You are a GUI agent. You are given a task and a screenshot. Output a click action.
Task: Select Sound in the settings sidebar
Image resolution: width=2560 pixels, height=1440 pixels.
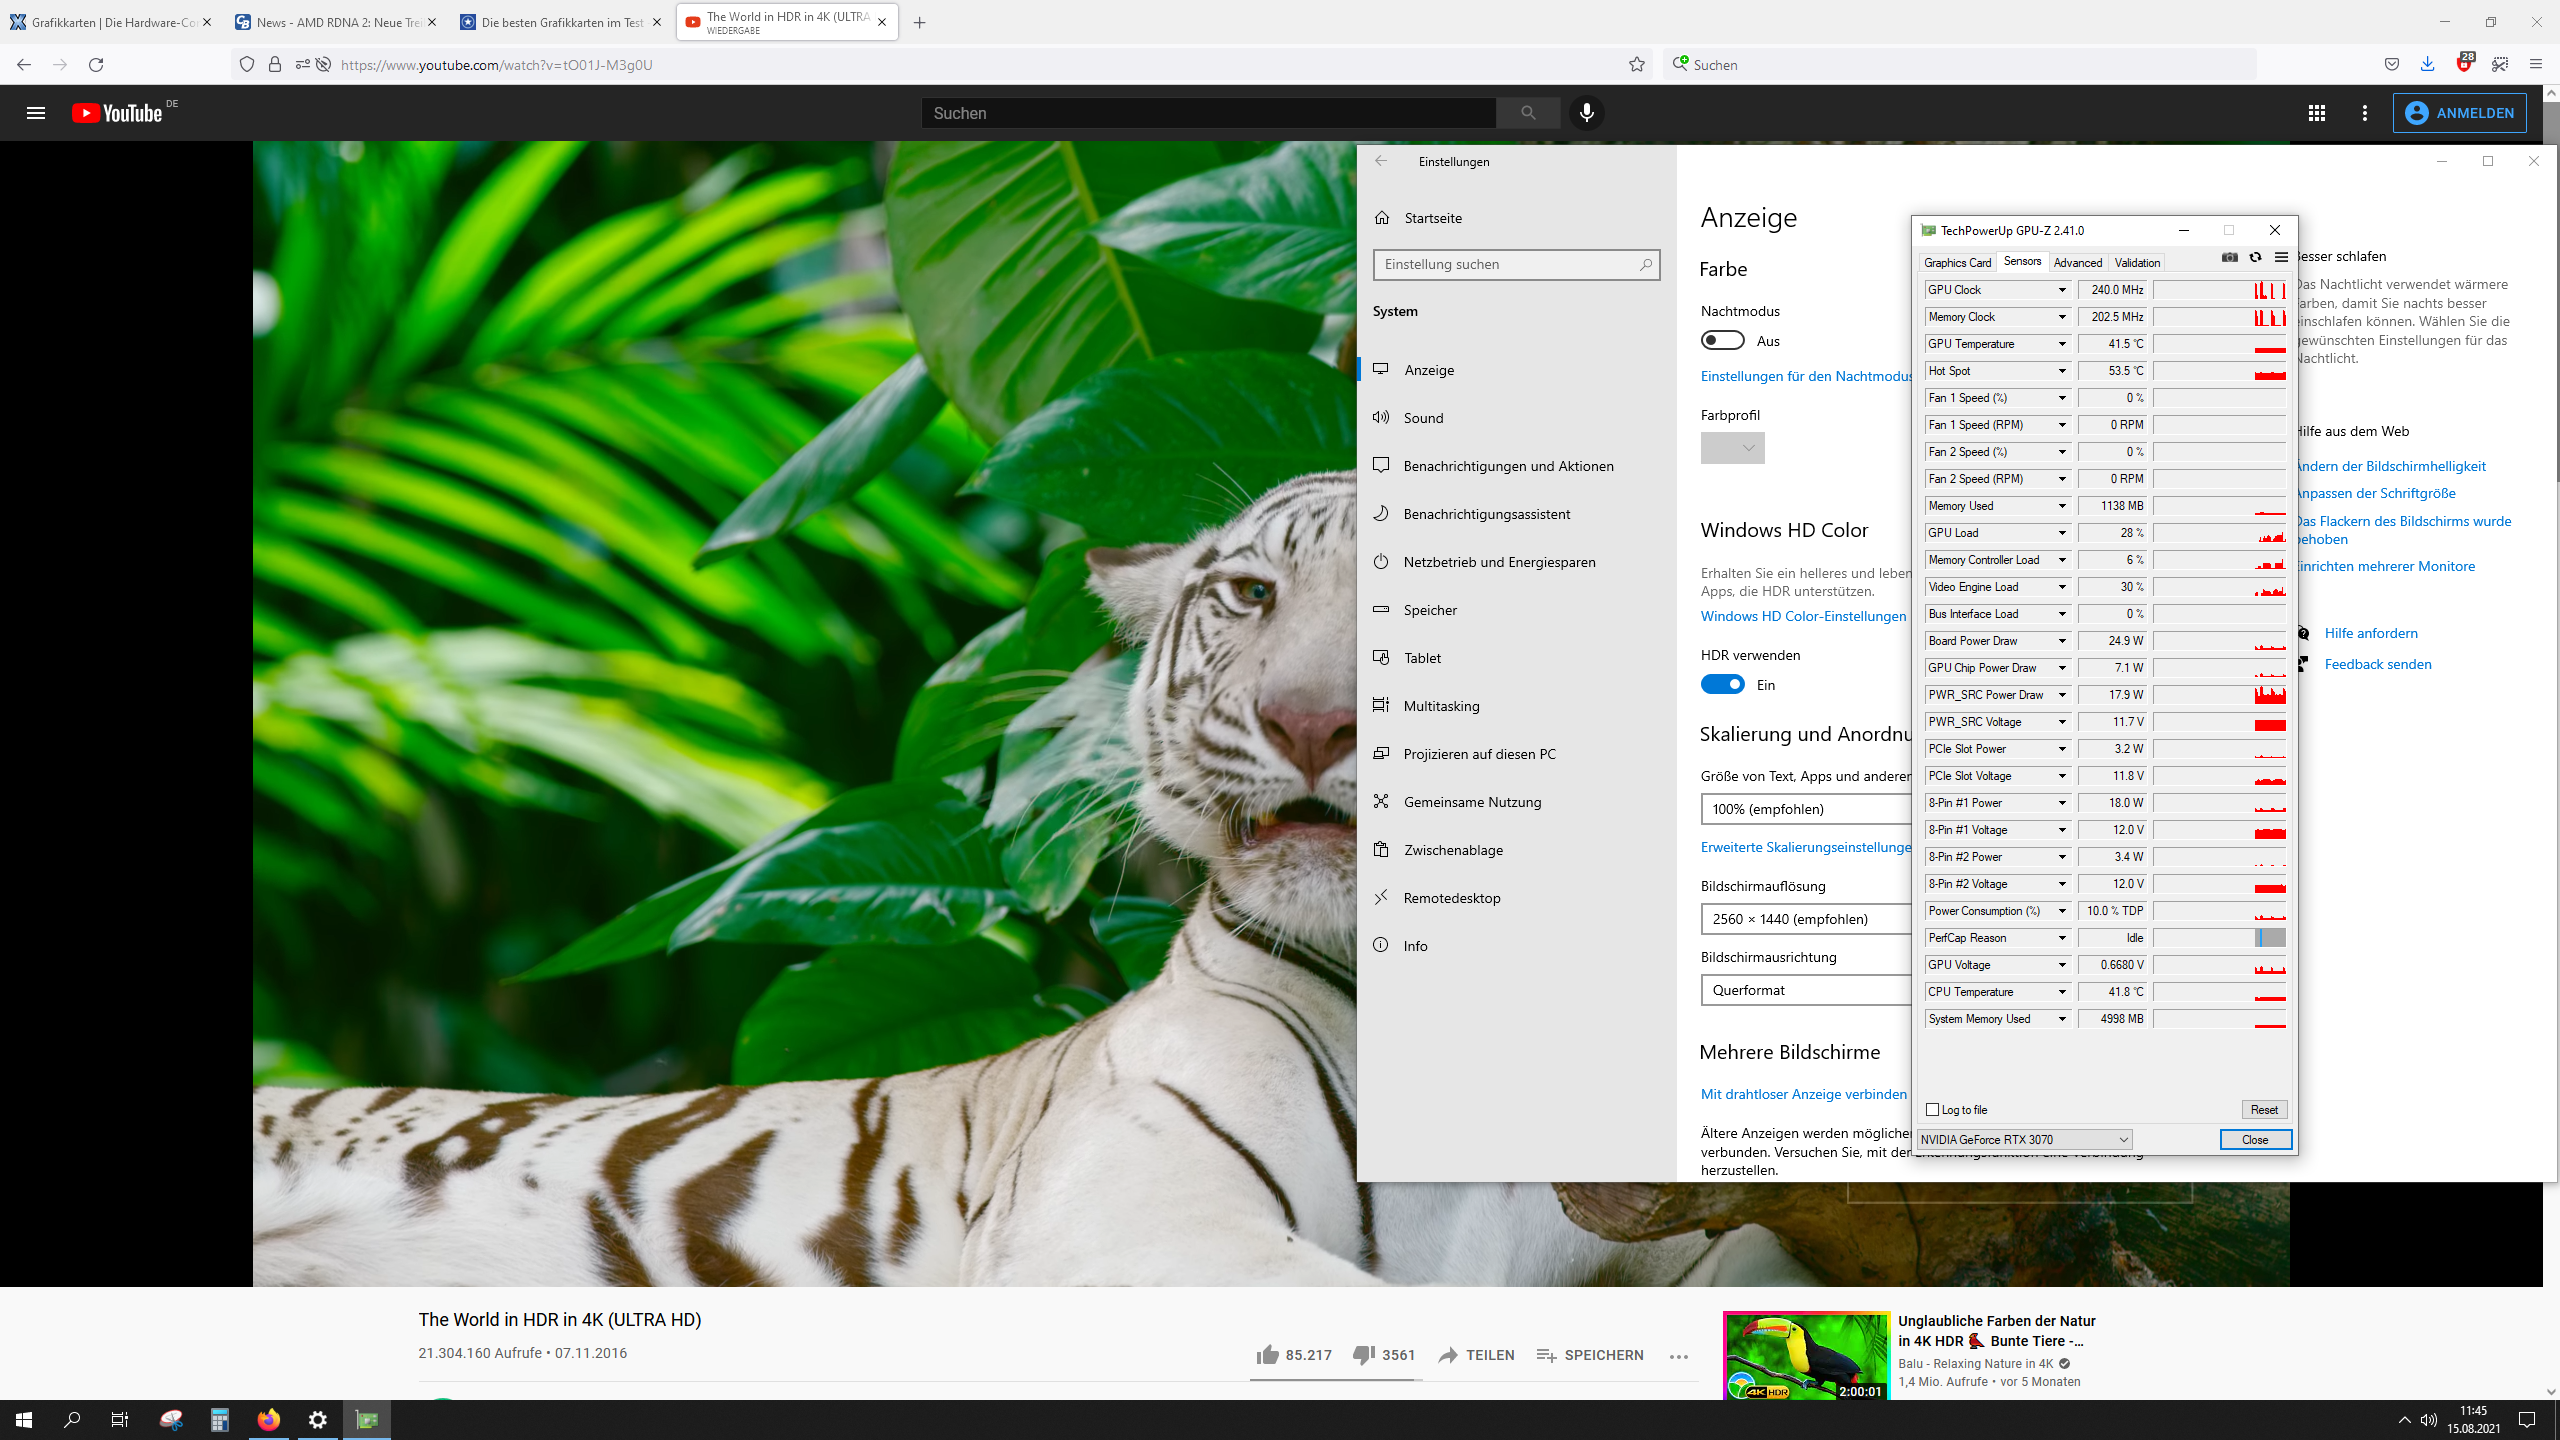pos(1423,418)
